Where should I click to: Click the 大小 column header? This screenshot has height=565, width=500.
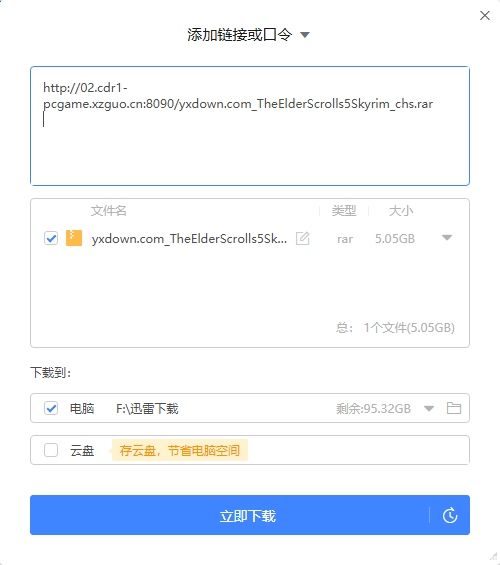point(401,211)
